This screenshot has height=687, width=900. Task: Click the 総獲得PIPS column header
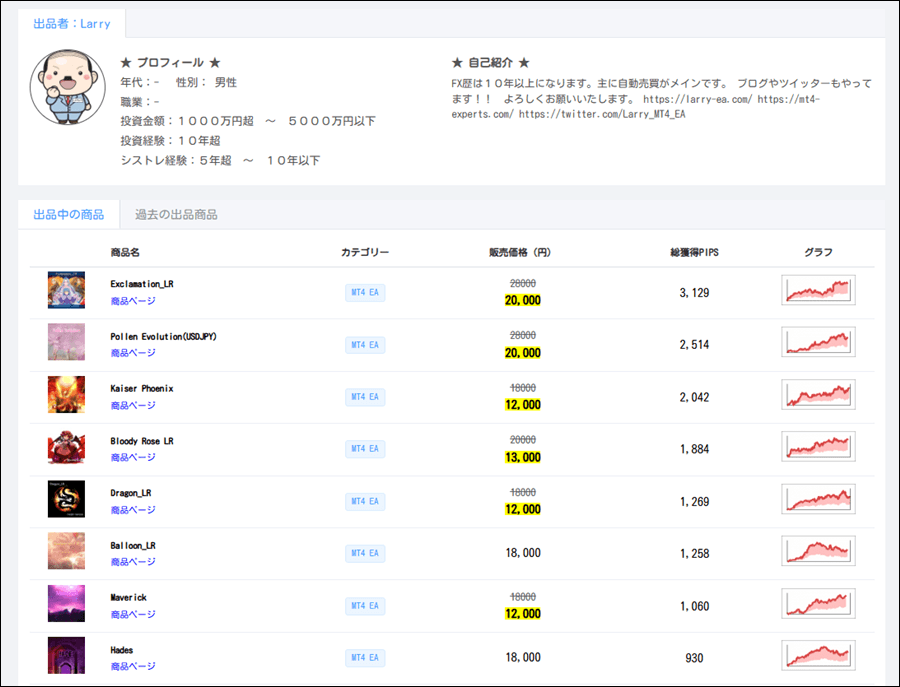[694, 252]
